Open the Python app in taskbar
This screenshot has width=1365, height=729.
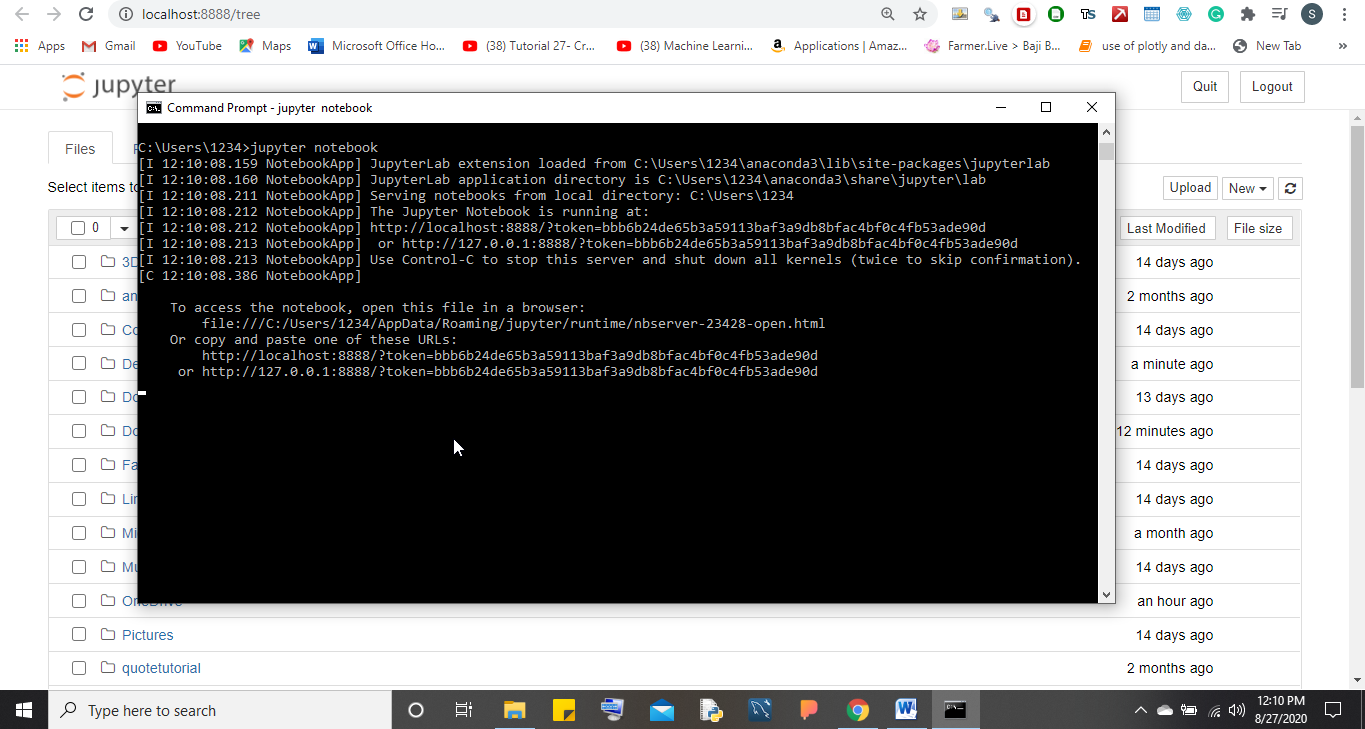coord(710,710)
